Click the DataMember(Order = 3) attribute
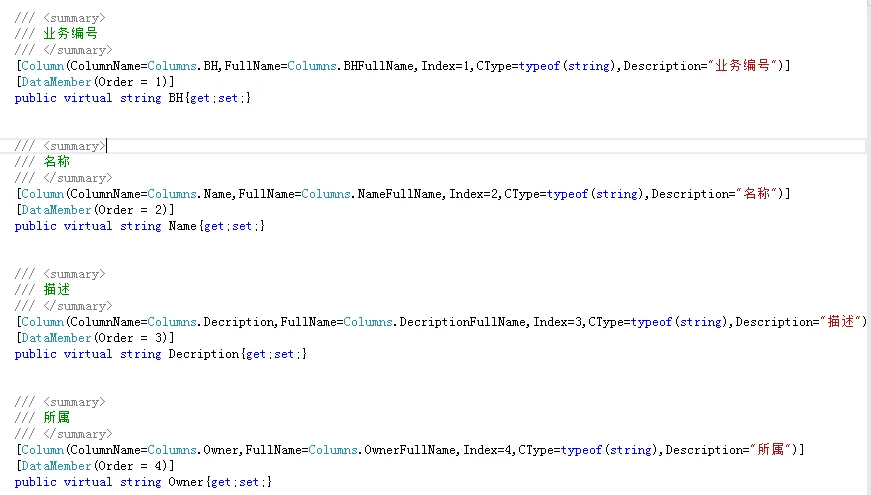Image resolution: width=871 pixels, height=495 pixels. pyautogui.click(x=95, y=338)
